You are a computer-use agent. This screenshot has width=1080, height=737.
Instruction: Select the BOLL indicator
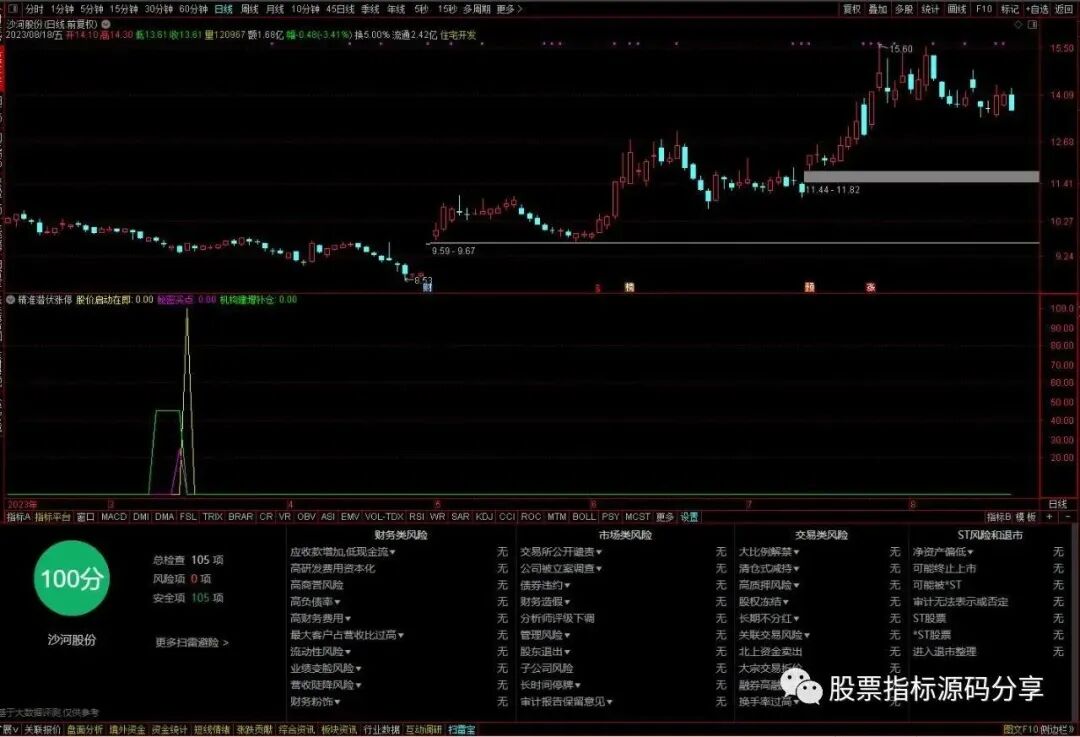(x=584, y=517)
